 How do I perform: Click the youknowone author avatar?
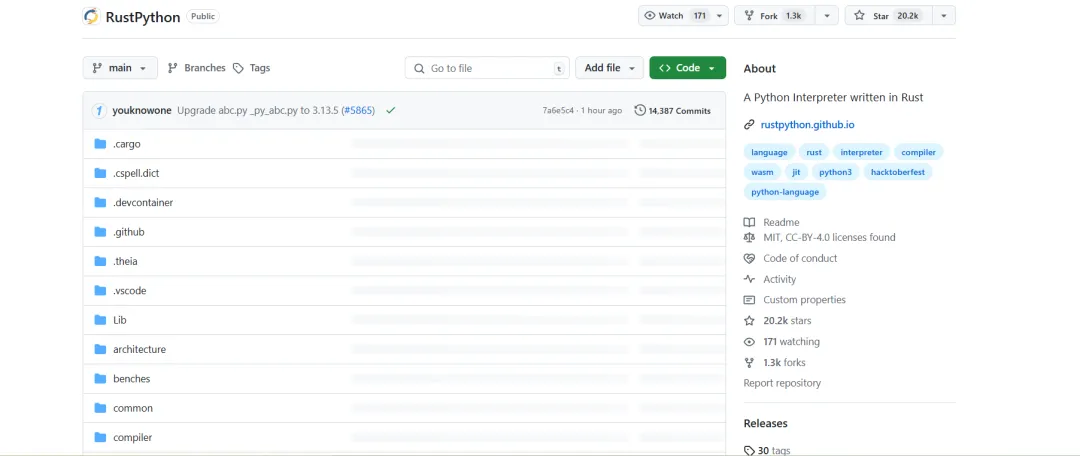pyautogui.click(x=99, y=110)
